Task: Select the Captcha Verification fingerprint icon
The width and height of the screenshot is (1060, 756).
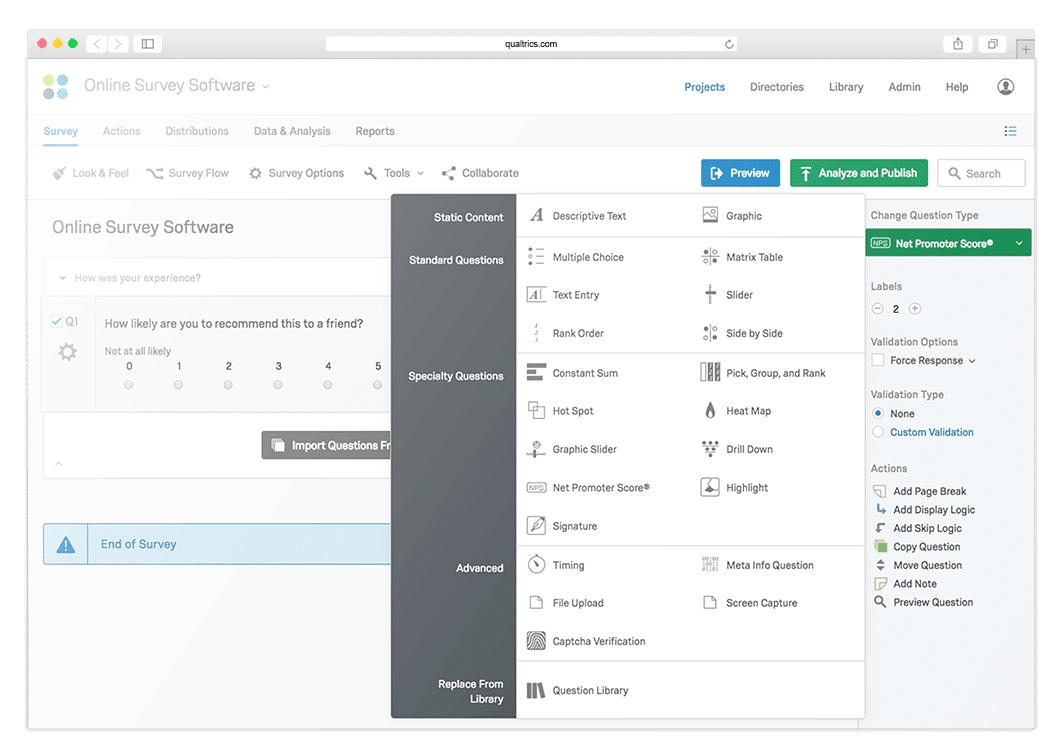Action: (x=536, y=642)
